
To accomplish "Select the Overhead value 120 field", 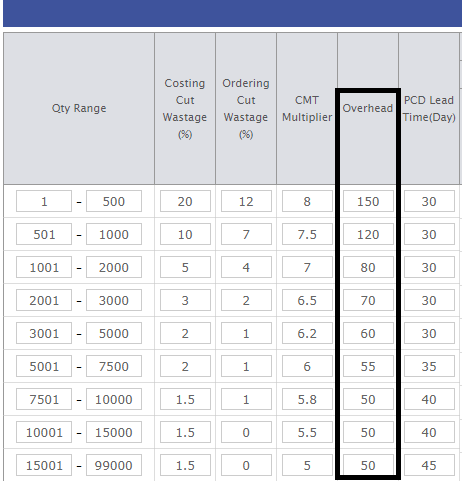I will click(368, 234).
